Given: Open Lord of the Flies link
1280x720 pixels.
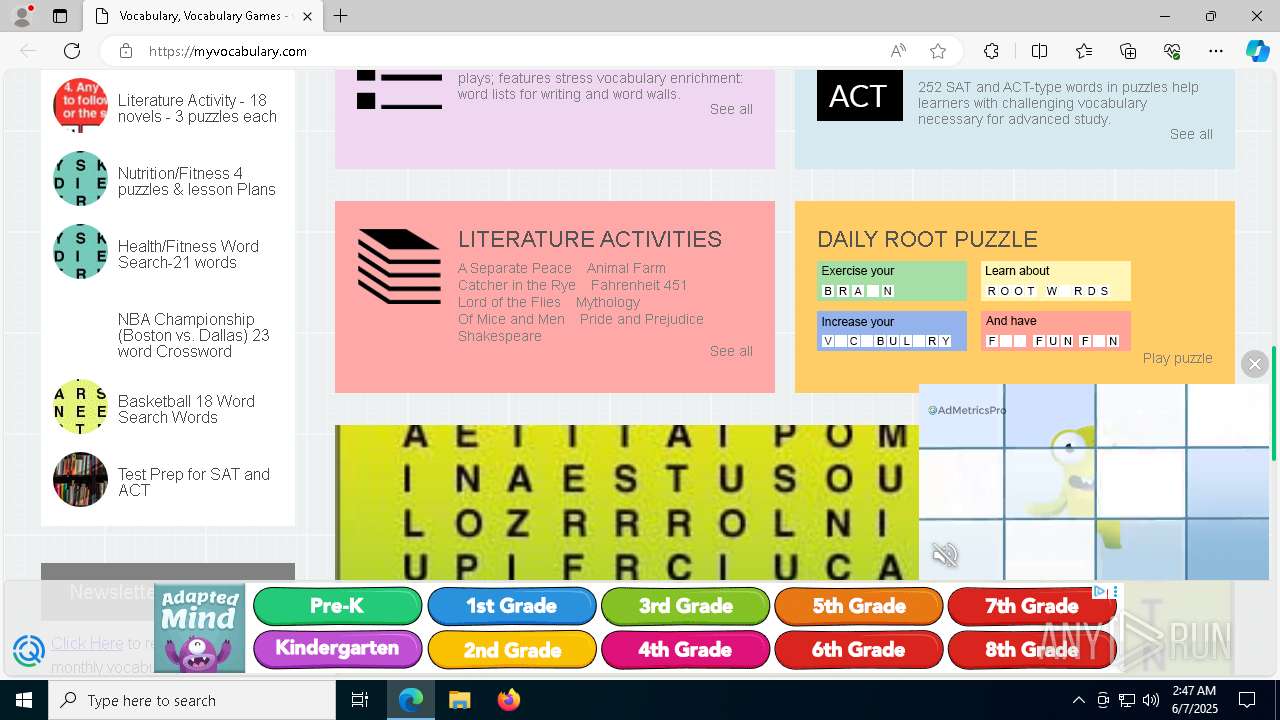Looking at the screenshot, I should point(509,302).
